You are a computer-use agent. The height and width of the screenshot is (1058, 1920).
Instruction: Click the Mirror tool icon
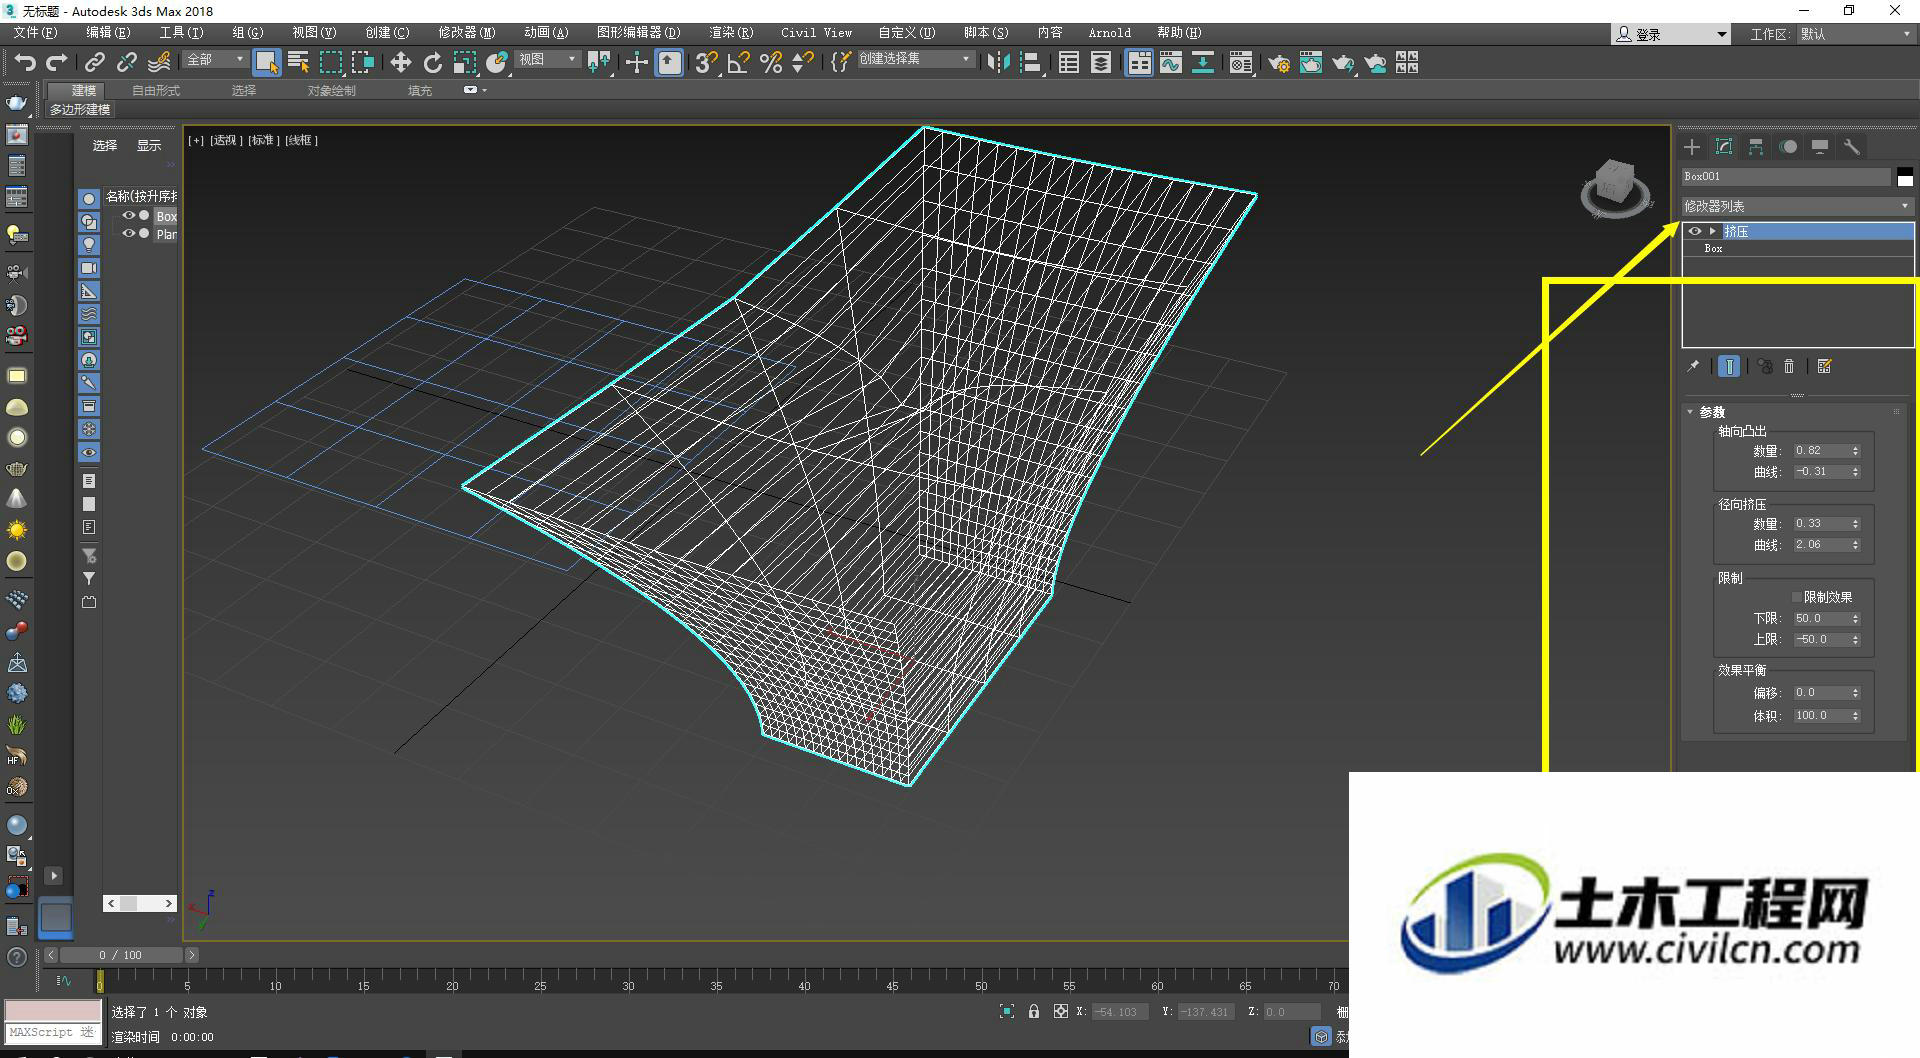pos(998,62)
